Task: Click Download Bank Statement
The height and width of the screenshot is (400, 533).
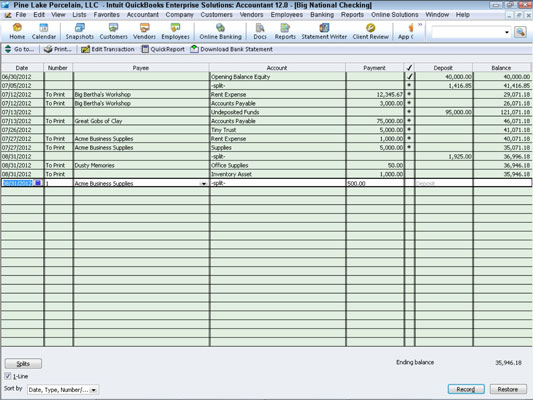Action: [231, 49]
